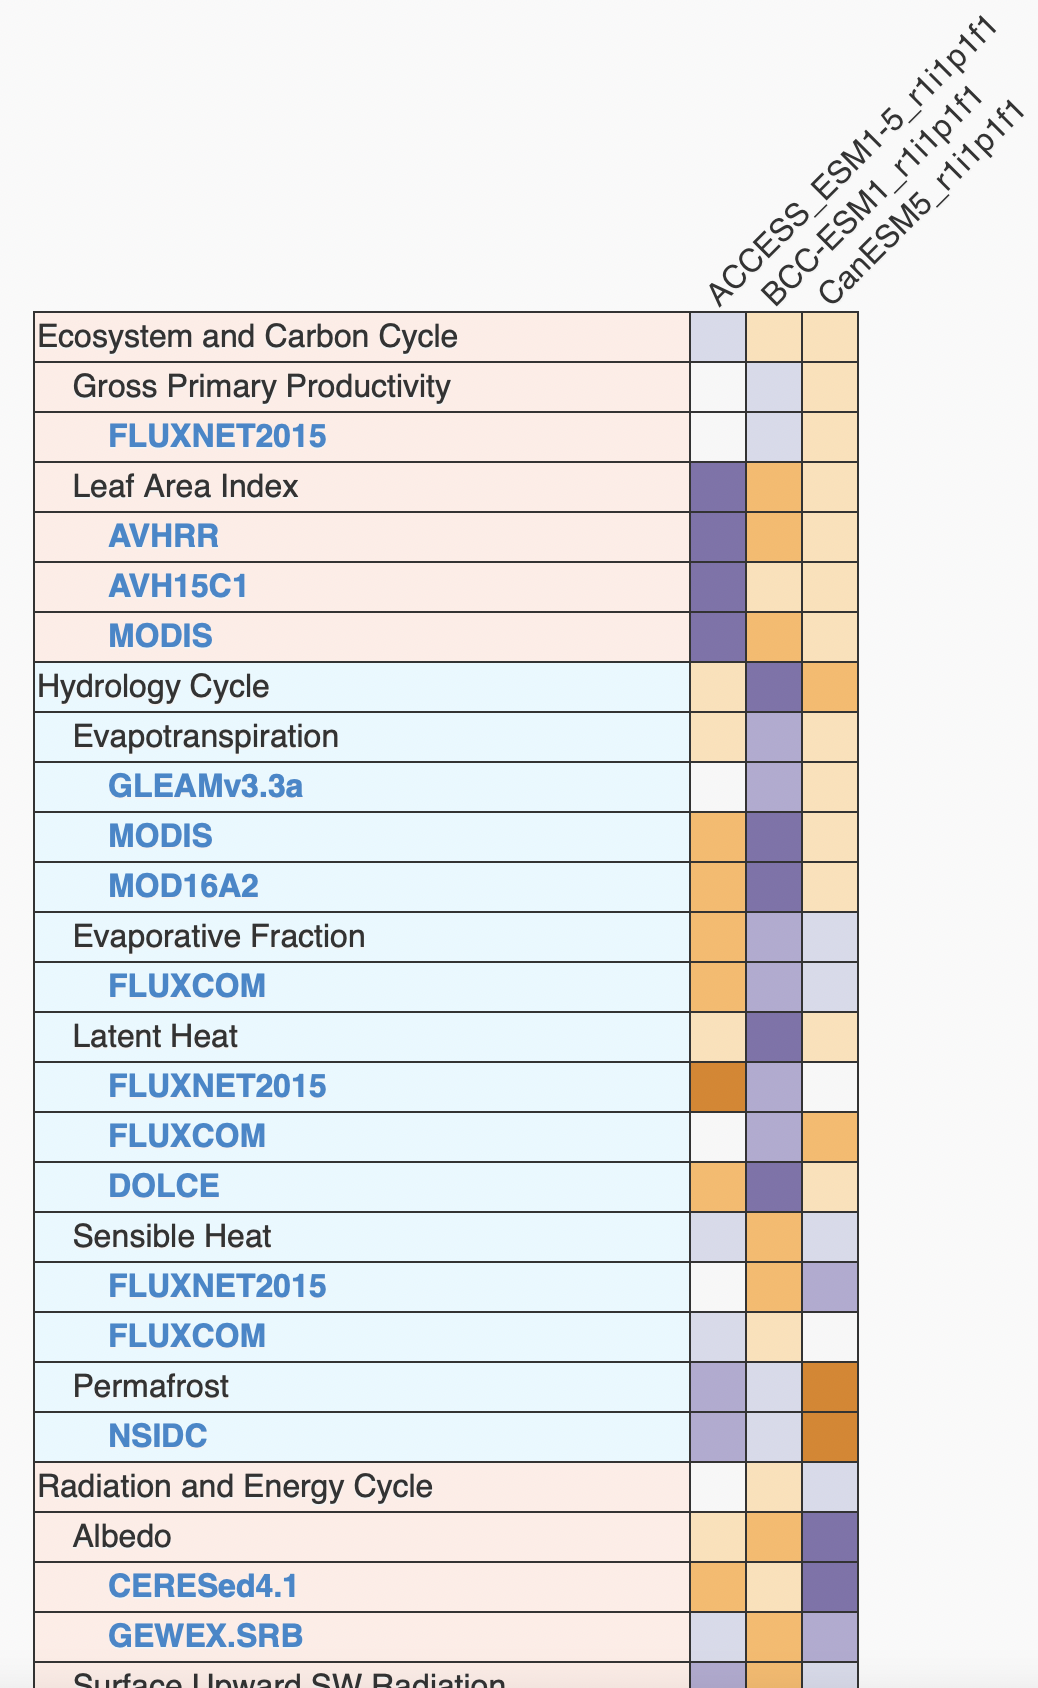
Task: Click the CERESed4.1 albedo dataset link
Action: point(203,1586)
